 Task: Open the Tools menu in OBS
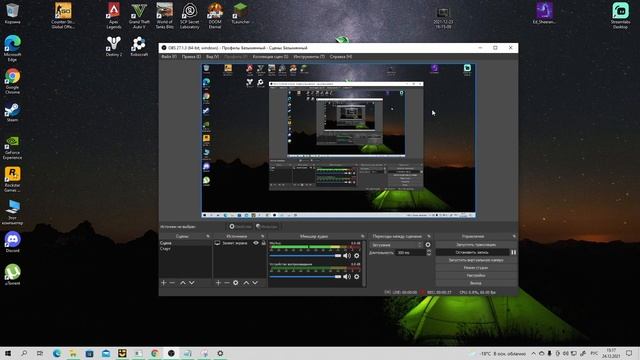pos(309,57)
